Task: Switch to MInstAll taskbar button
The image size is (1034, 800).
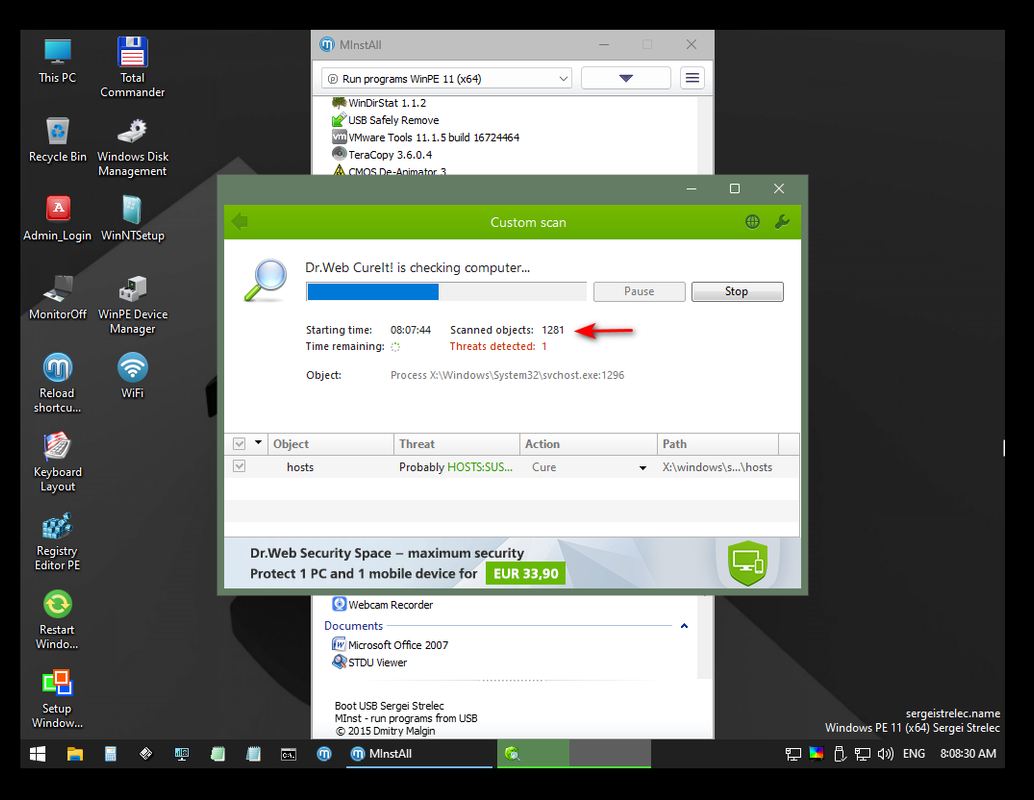Action: tap(421, 754)
